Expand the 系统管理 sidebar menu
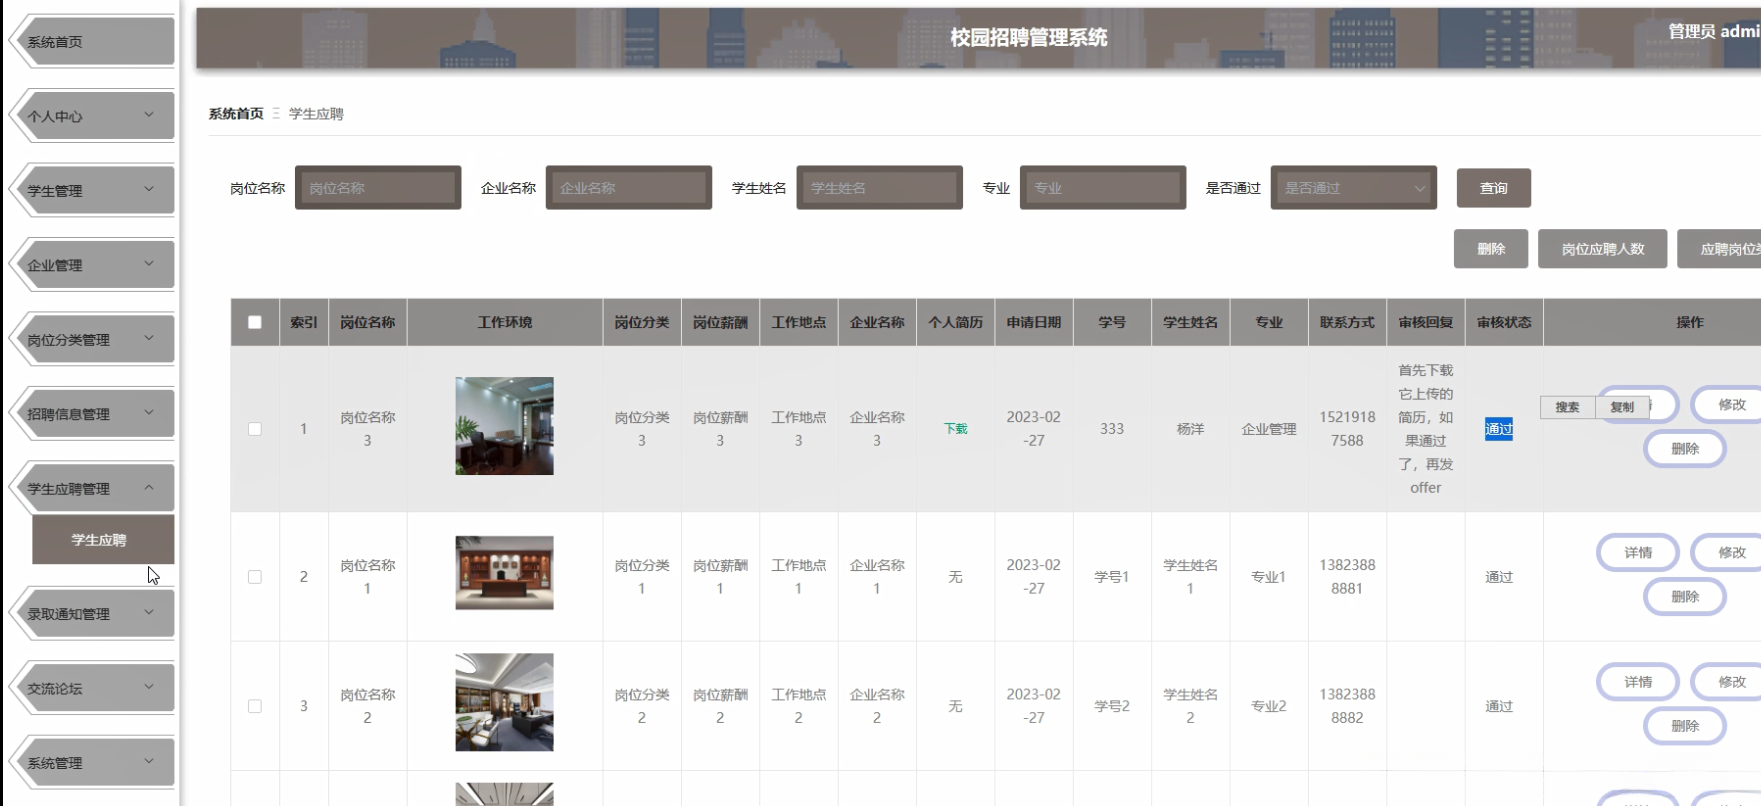Viewport: 1761px width, 806px height. pos(92,763)
